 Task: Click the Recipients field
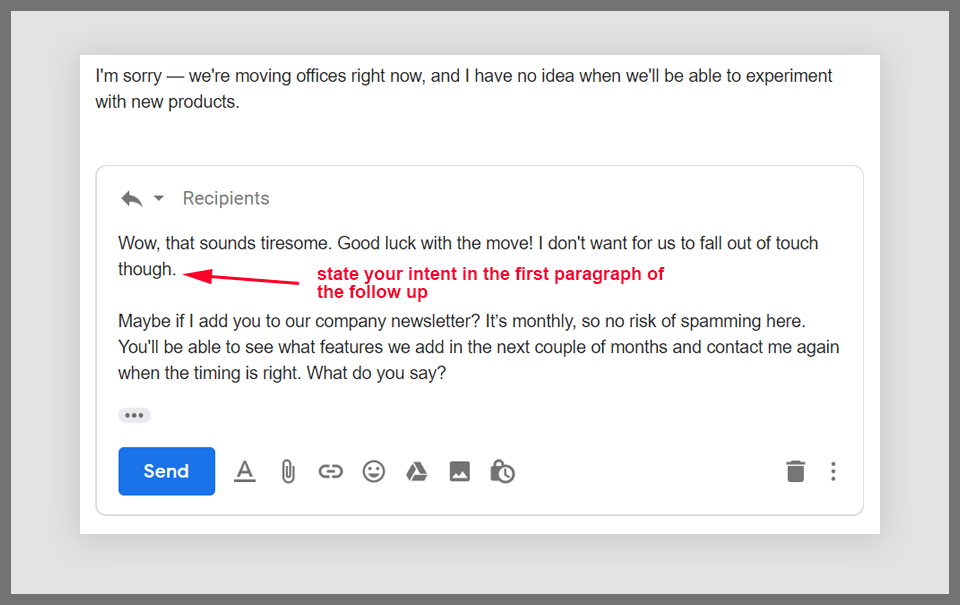pos(226,198)
